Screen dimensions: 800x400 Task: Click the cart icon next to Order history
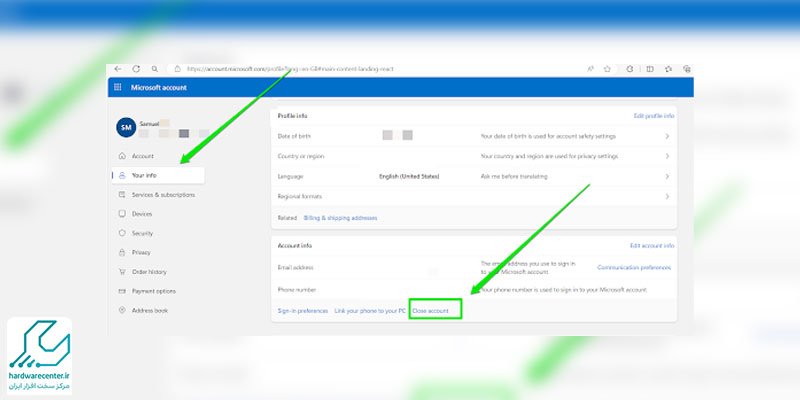[122, 272]
